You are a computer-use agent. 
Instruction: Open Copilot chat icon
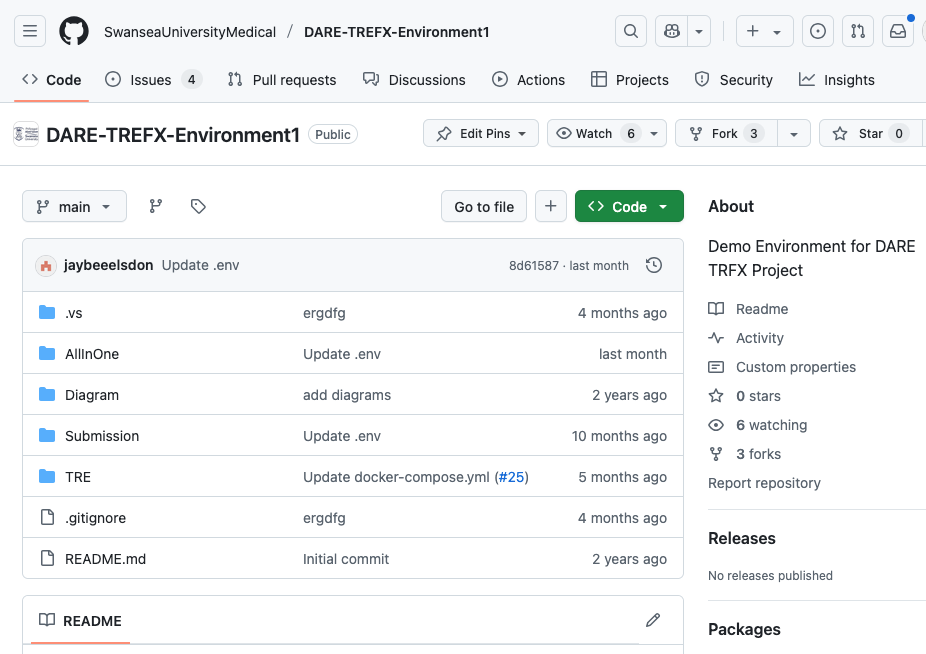point(671,31)
